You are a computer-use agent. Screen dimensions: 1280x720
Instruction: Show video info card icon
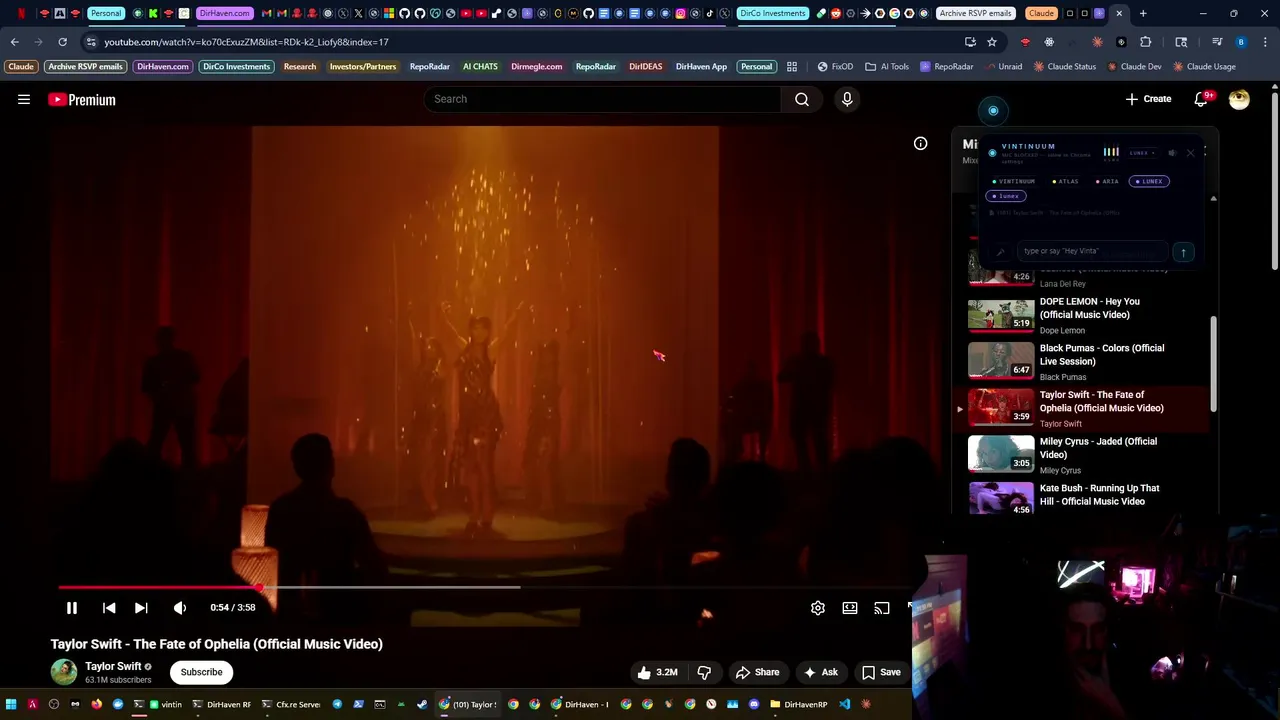[x=920, y=144]
